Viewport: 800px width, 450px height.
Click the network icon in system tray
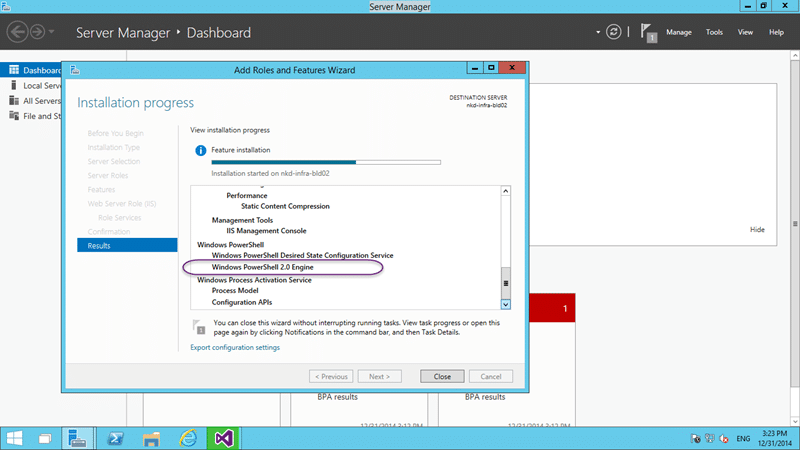(710, 438)
